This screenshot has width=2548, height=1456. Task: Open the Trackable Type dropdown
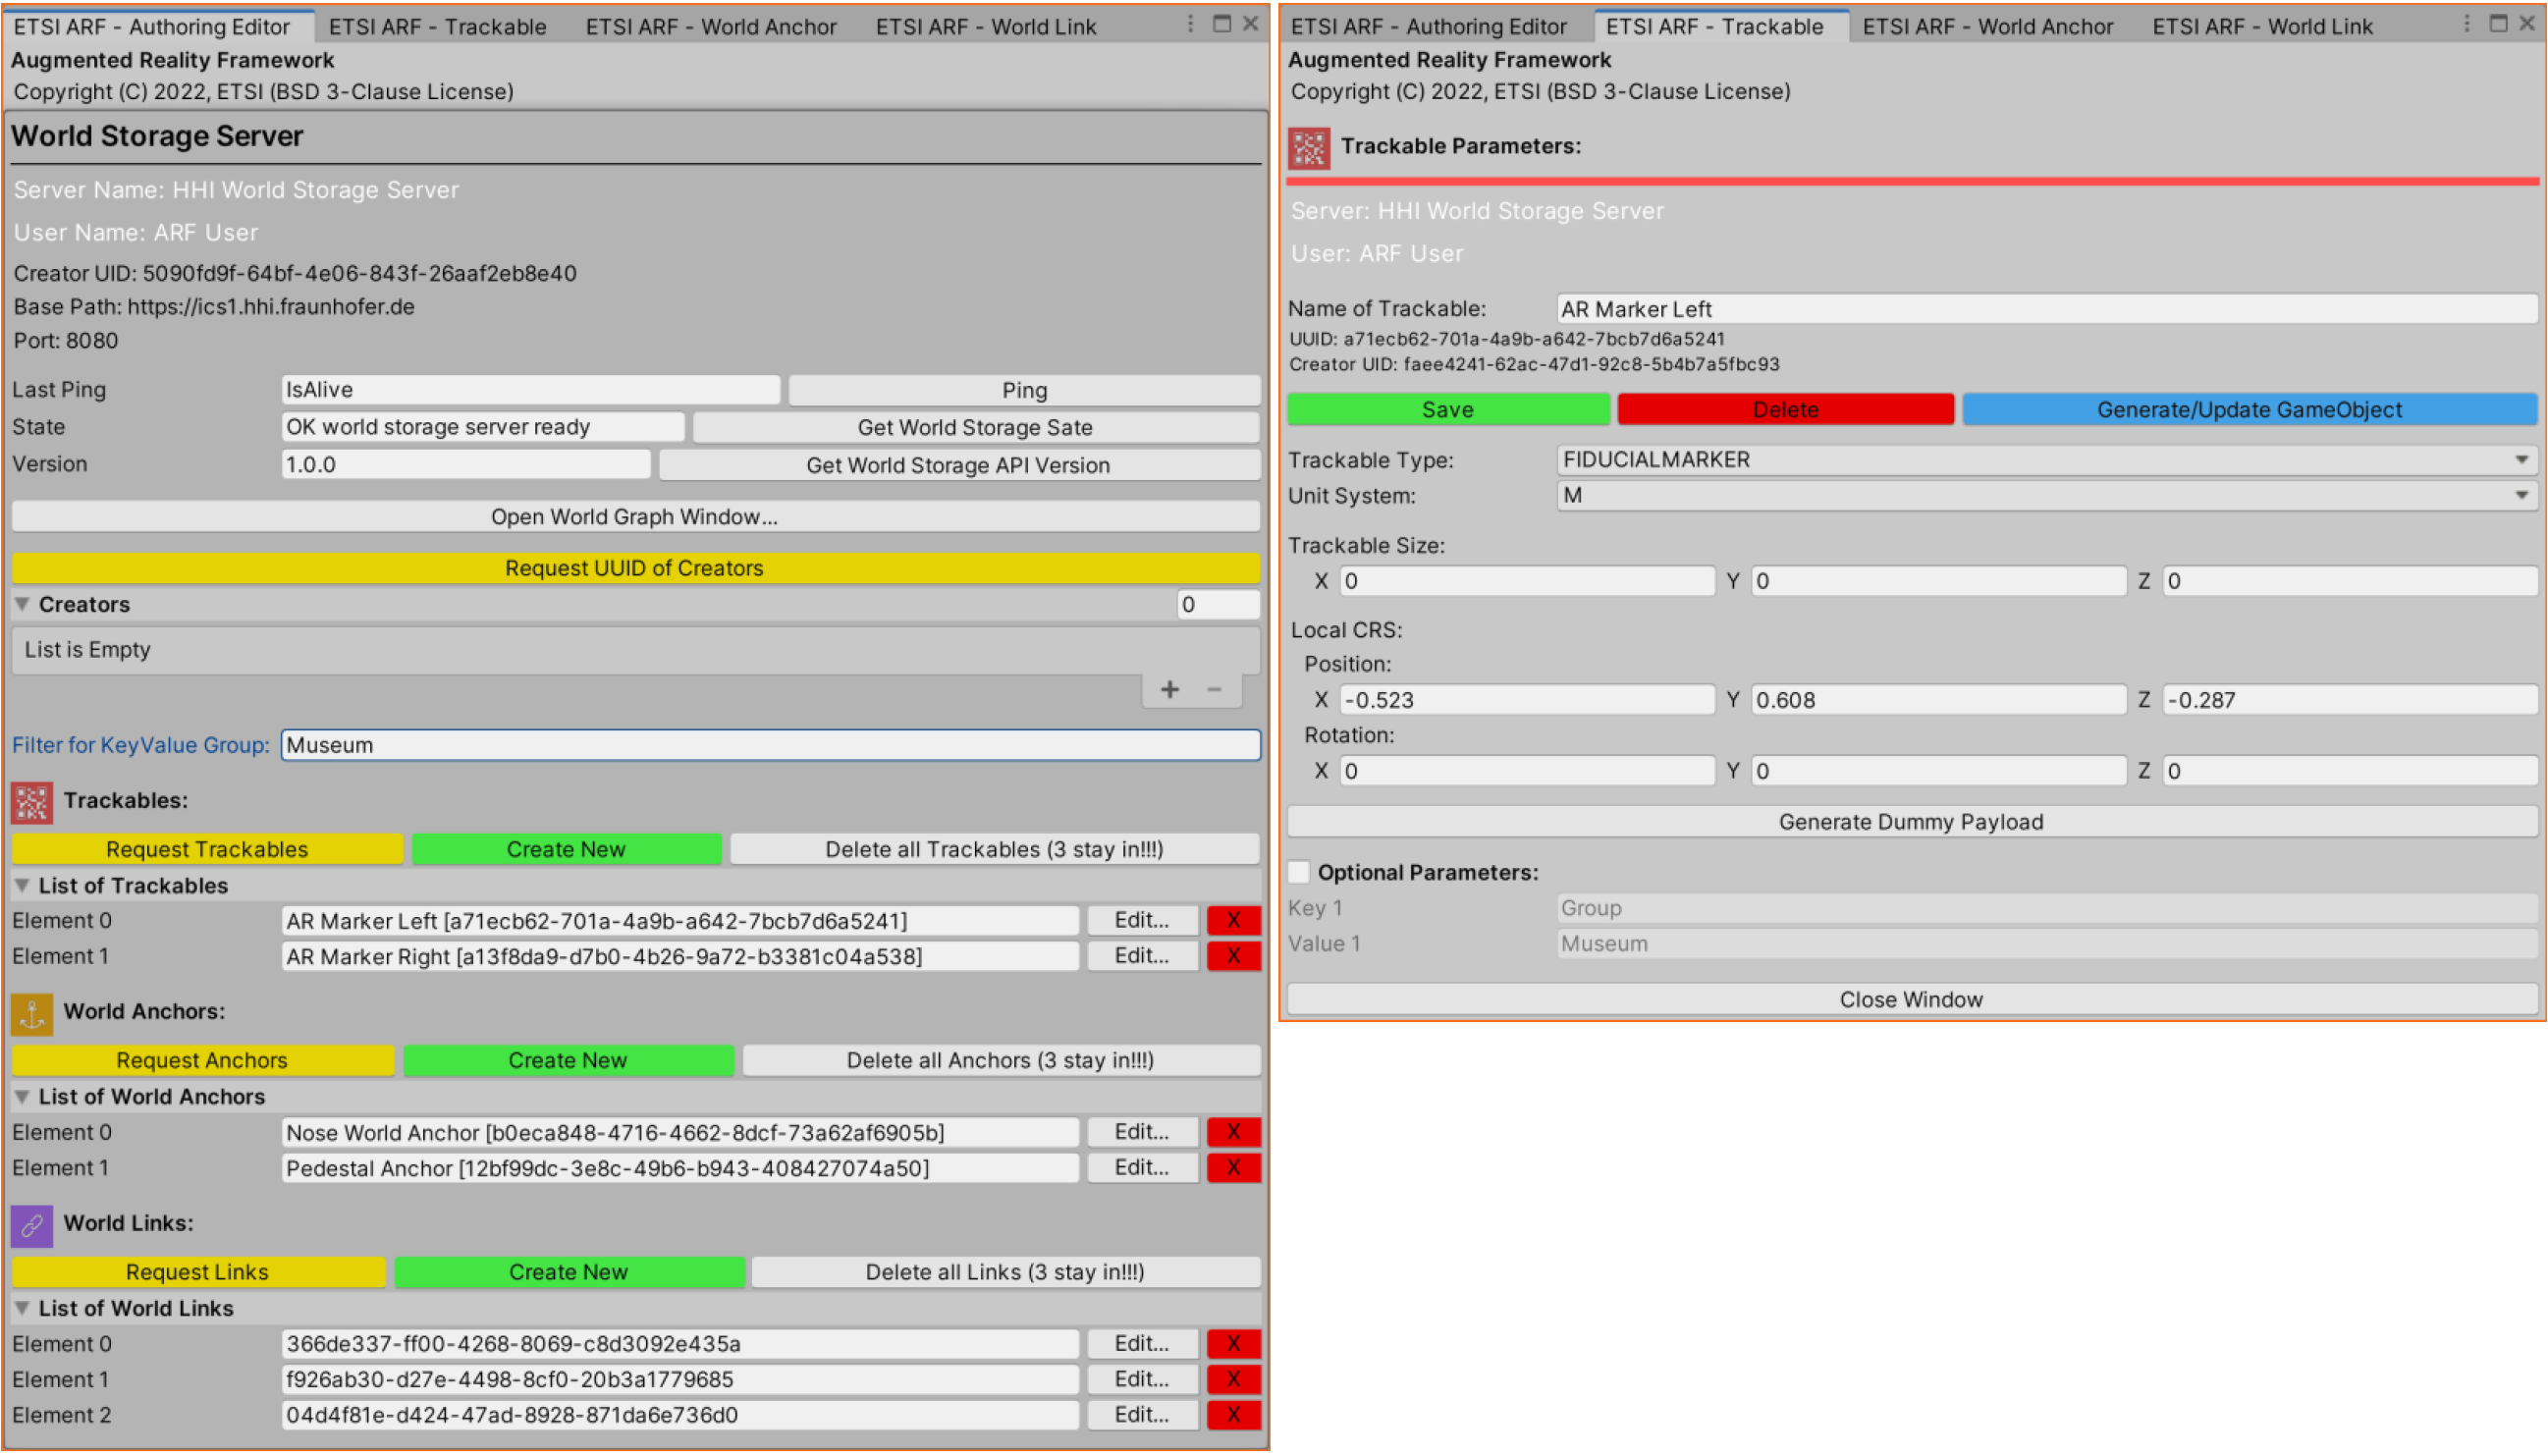point(2046,460)
